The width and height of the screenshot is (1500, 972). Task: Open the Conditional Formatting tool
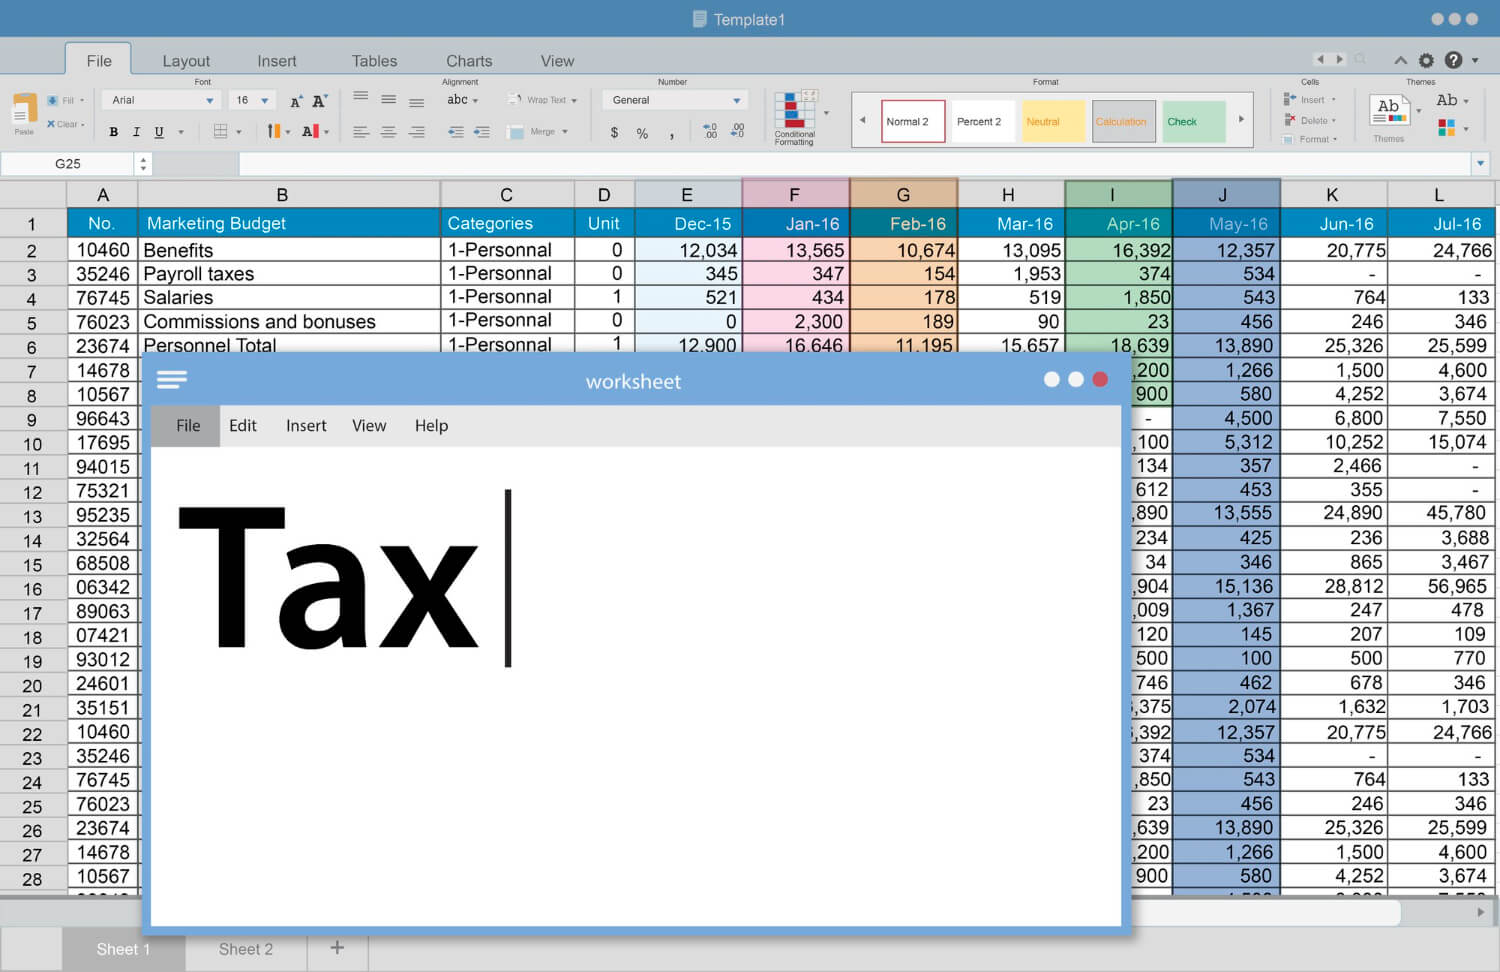click(x=796, y=117)
